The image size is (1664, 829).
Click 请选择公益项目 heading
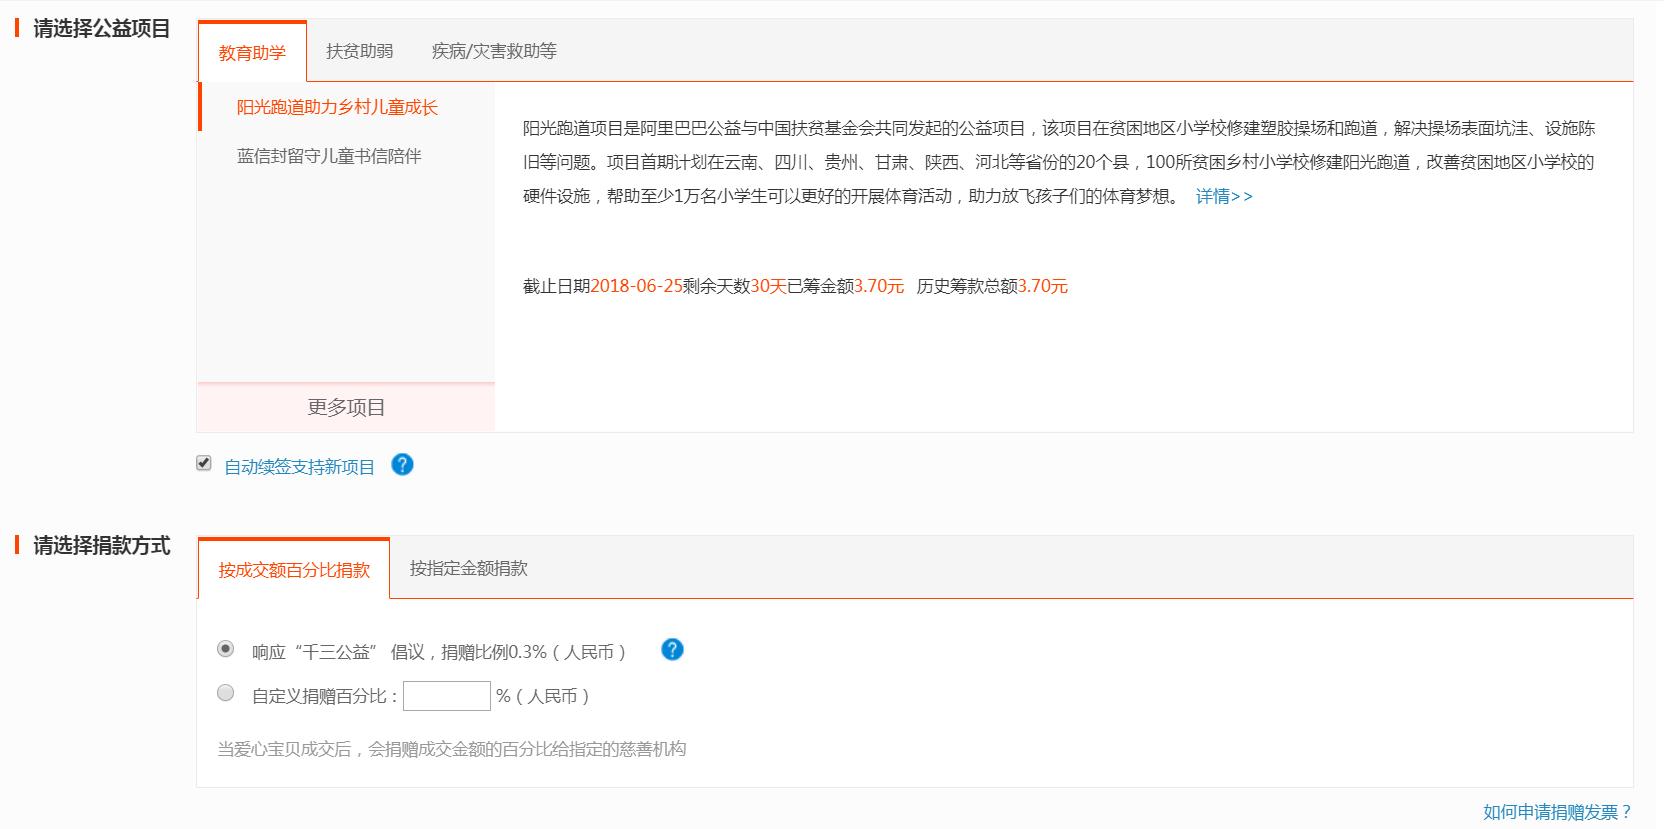101,29
